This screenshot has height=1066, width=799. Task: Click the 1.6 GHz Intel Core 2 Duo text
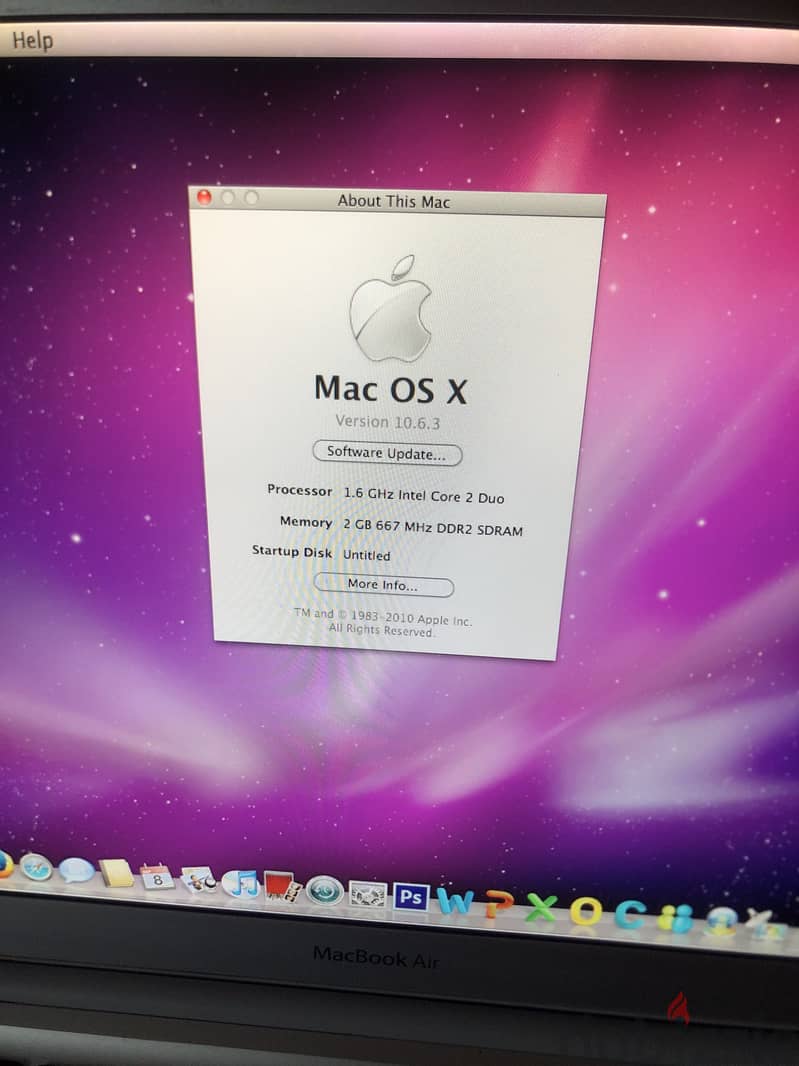424,496
